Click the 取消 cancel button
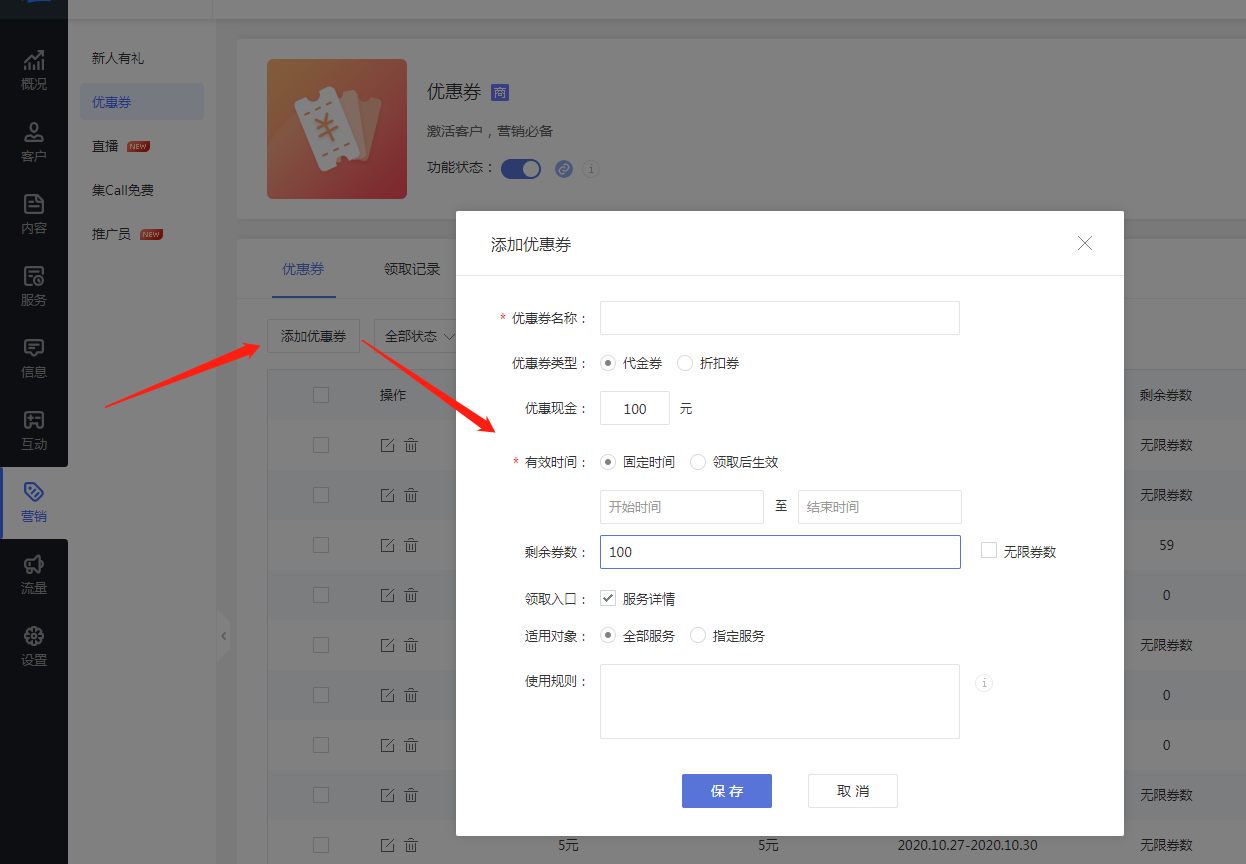 click(853, 791)
